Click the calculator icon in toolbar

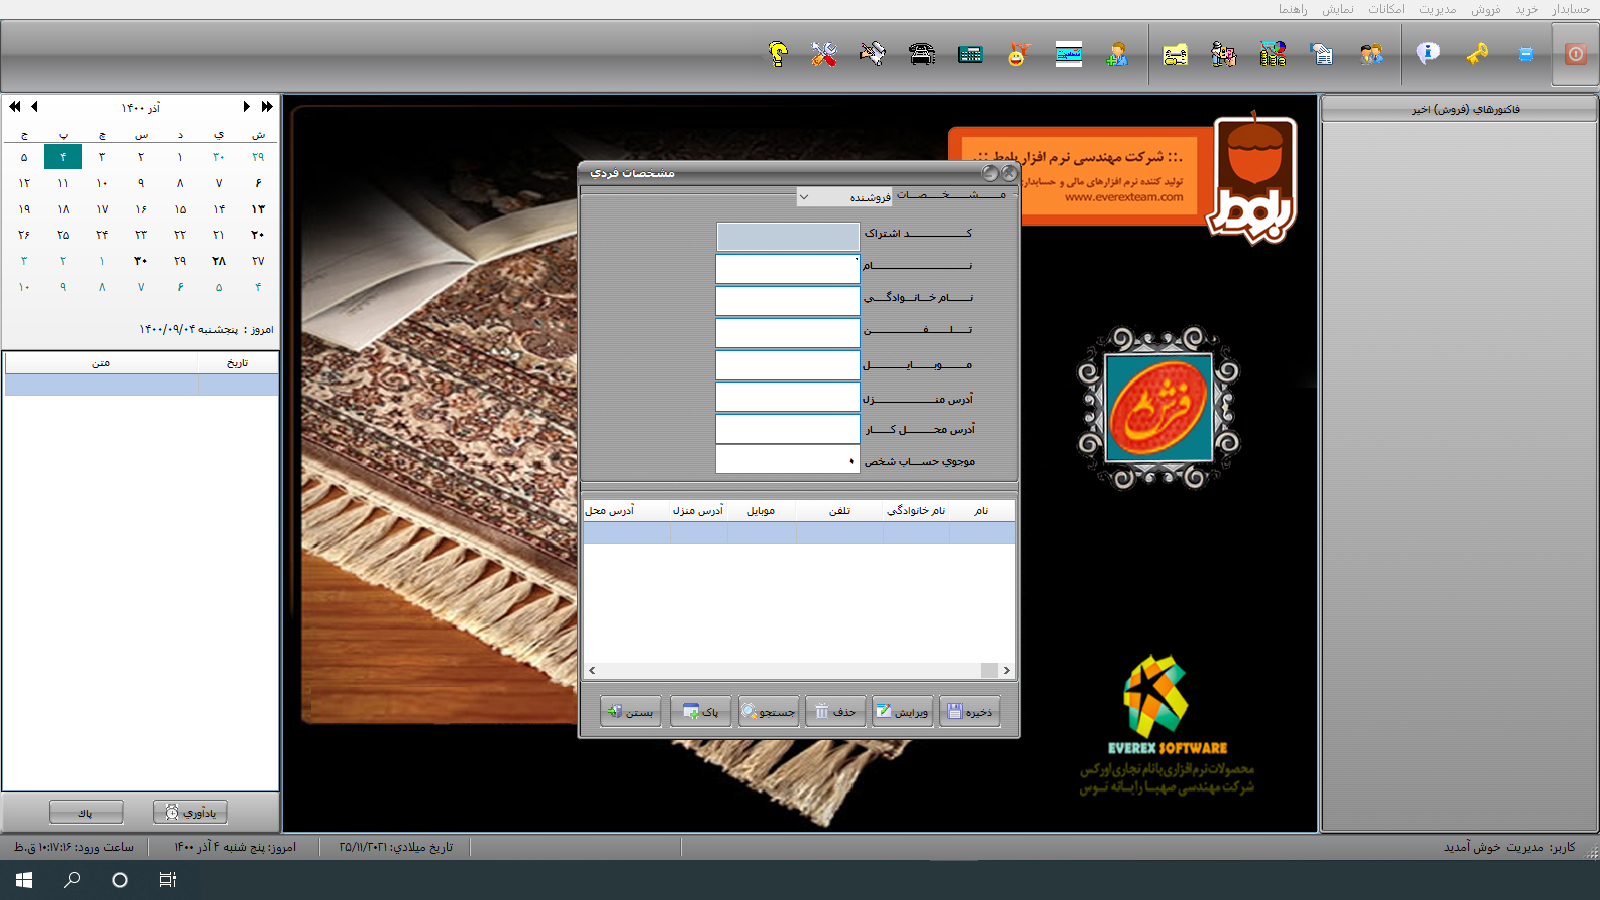970,54
